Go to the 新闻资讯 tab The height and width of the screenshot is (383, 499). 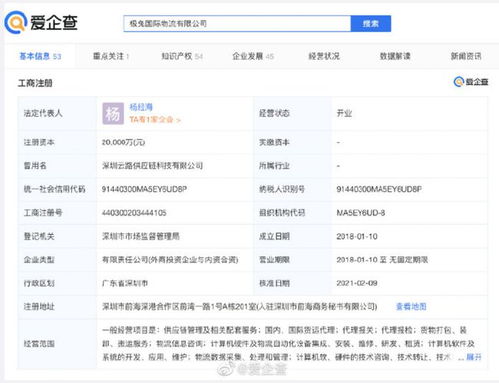466,56
